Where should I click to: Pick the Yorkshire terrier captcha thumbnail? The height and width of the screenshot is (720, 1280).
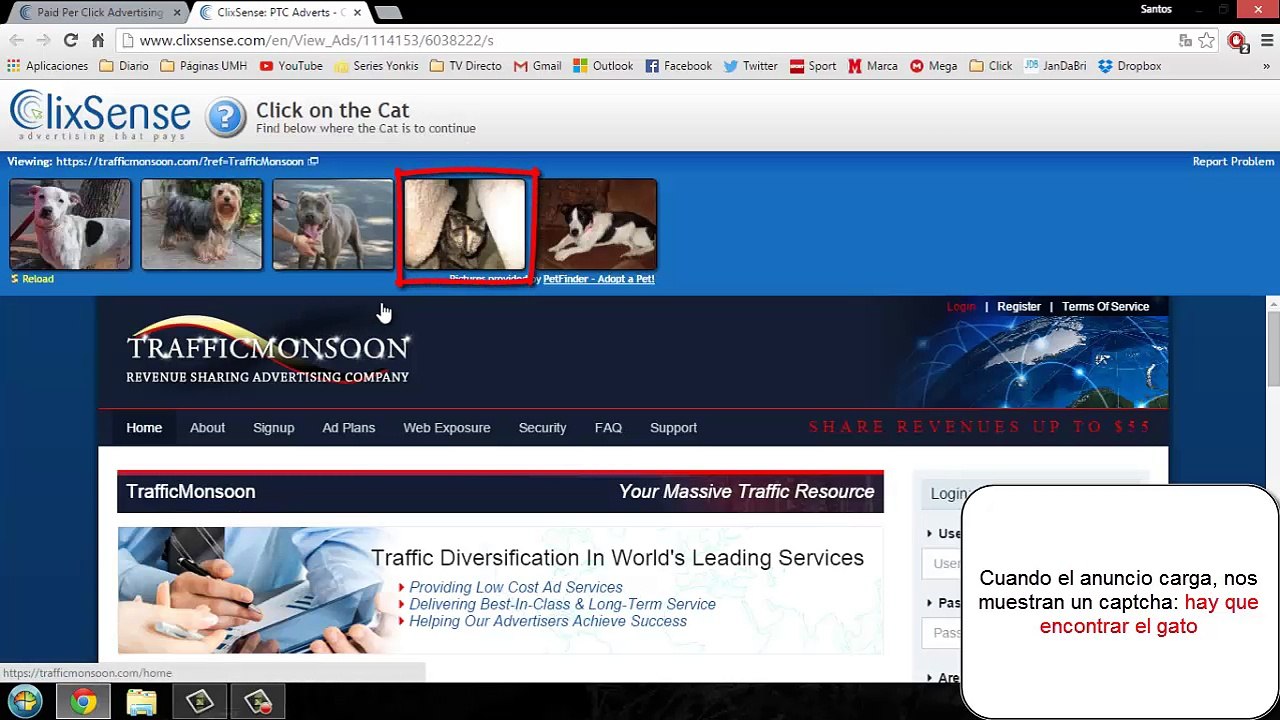click(201, 224)
